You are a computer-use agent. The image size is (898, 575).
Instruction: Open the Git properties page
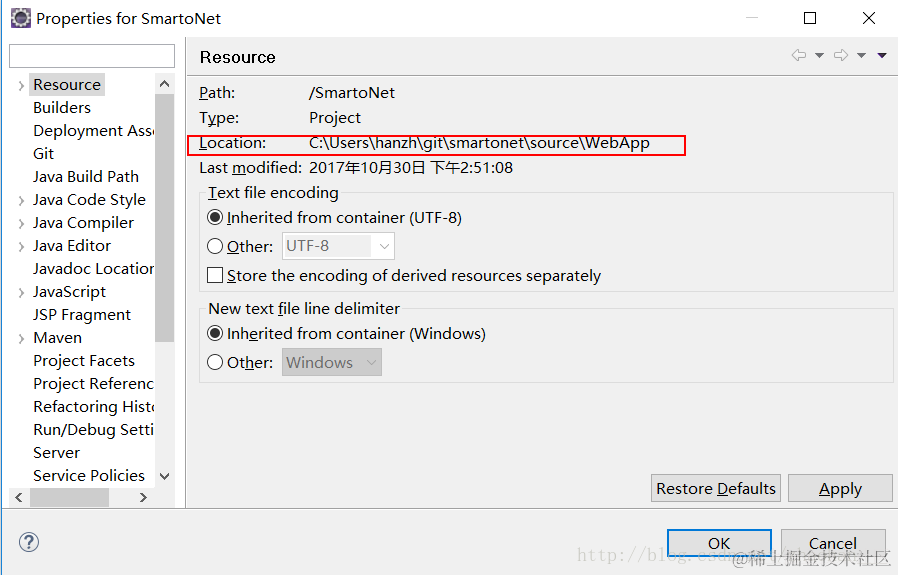coord(44,153)
